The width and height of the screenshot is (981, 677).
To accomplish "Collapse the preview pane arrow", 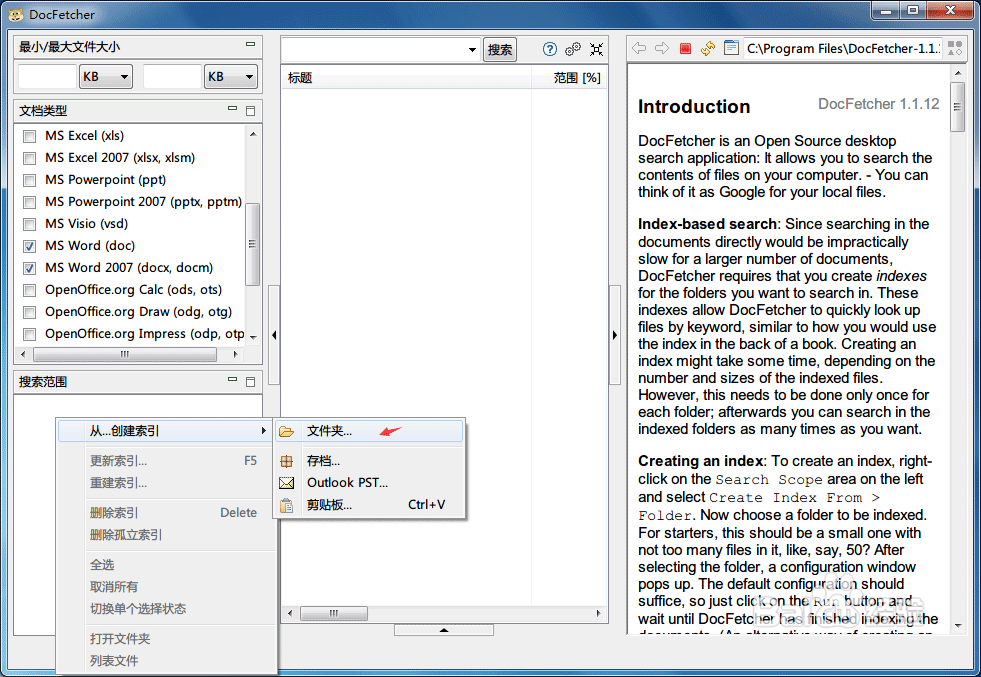I will (x=614, y=335).
